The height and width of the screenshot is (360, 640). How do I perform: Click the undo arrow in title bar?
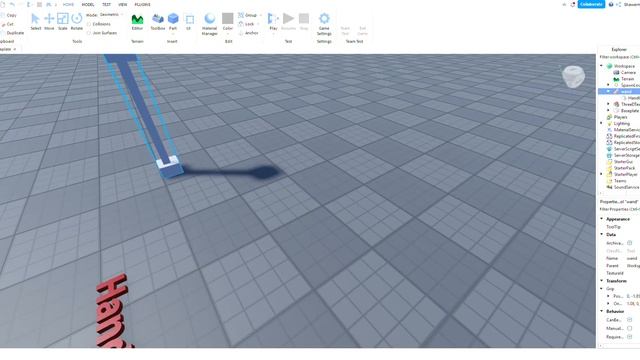[x=12, y=4]
